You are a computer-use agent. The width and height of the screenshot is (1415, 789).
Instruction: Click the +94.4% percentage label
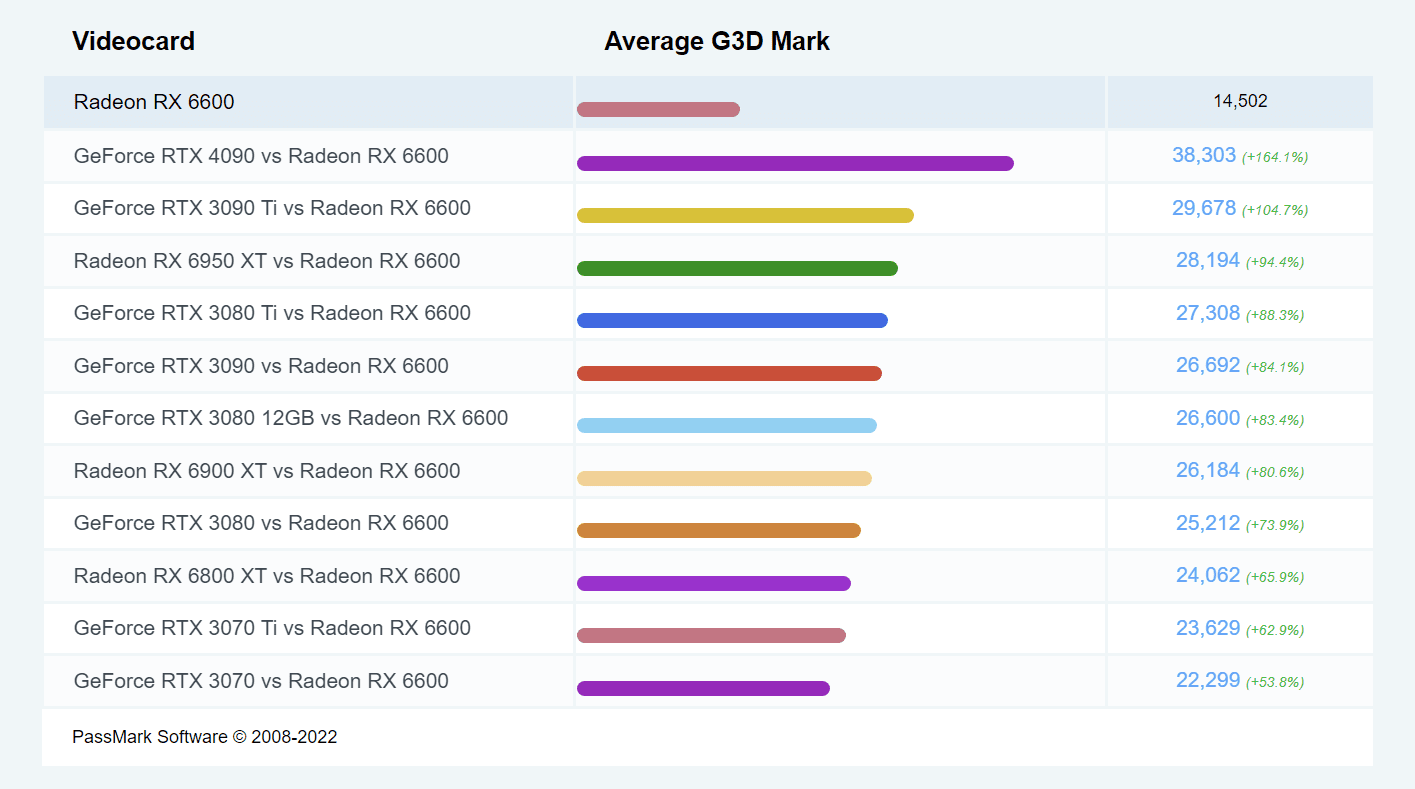click(1275, 262)
